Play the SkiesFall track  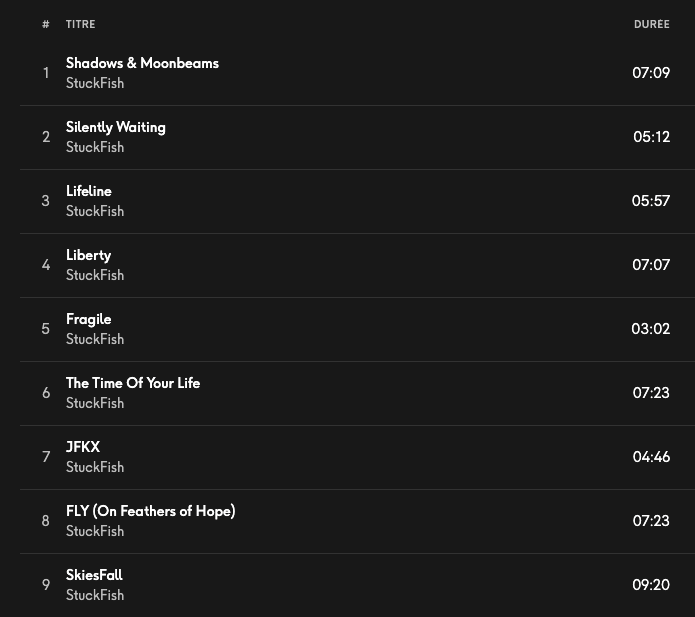(x=94, y=575)
